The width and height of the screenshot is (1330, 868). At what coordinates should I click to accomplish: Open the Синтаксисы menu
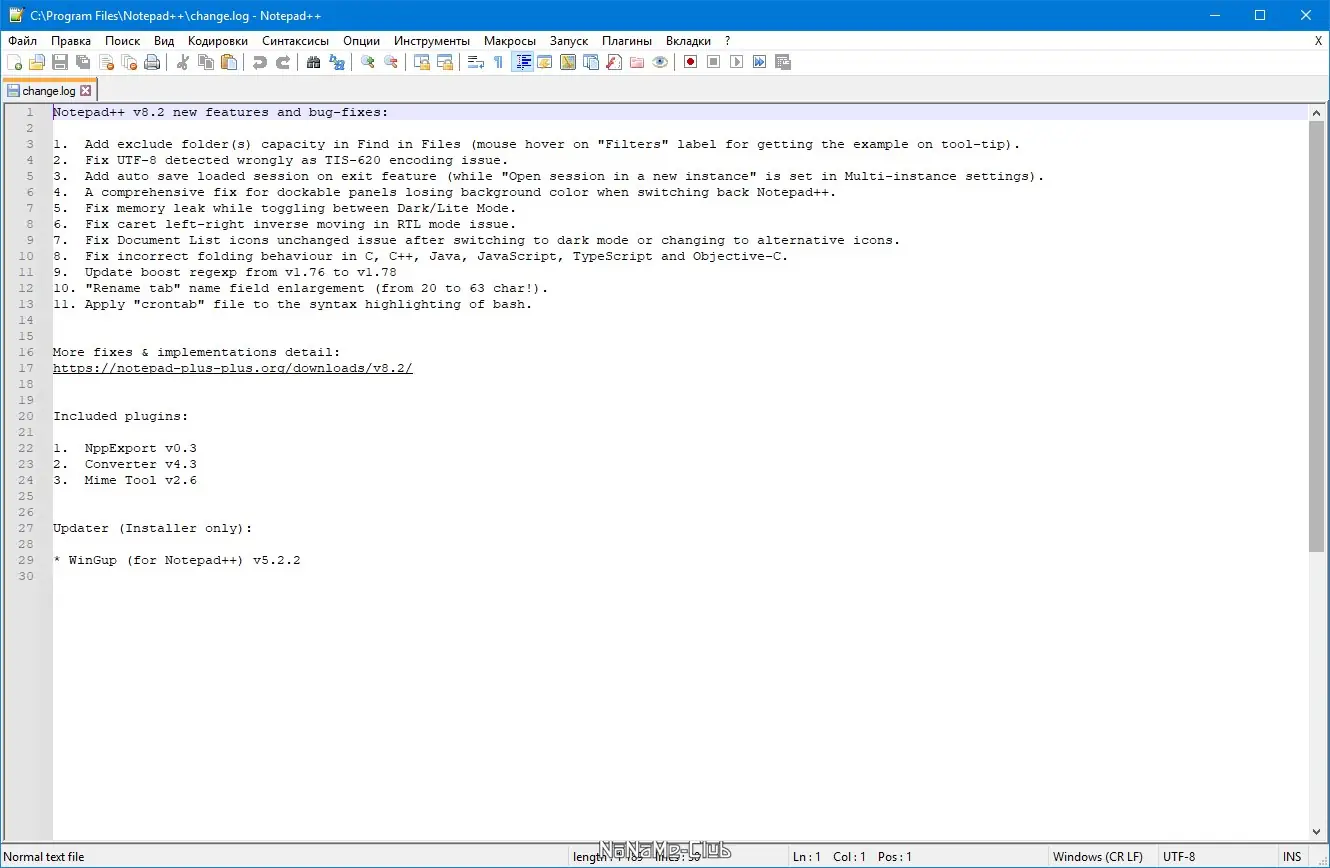click(x=296, y=41)
